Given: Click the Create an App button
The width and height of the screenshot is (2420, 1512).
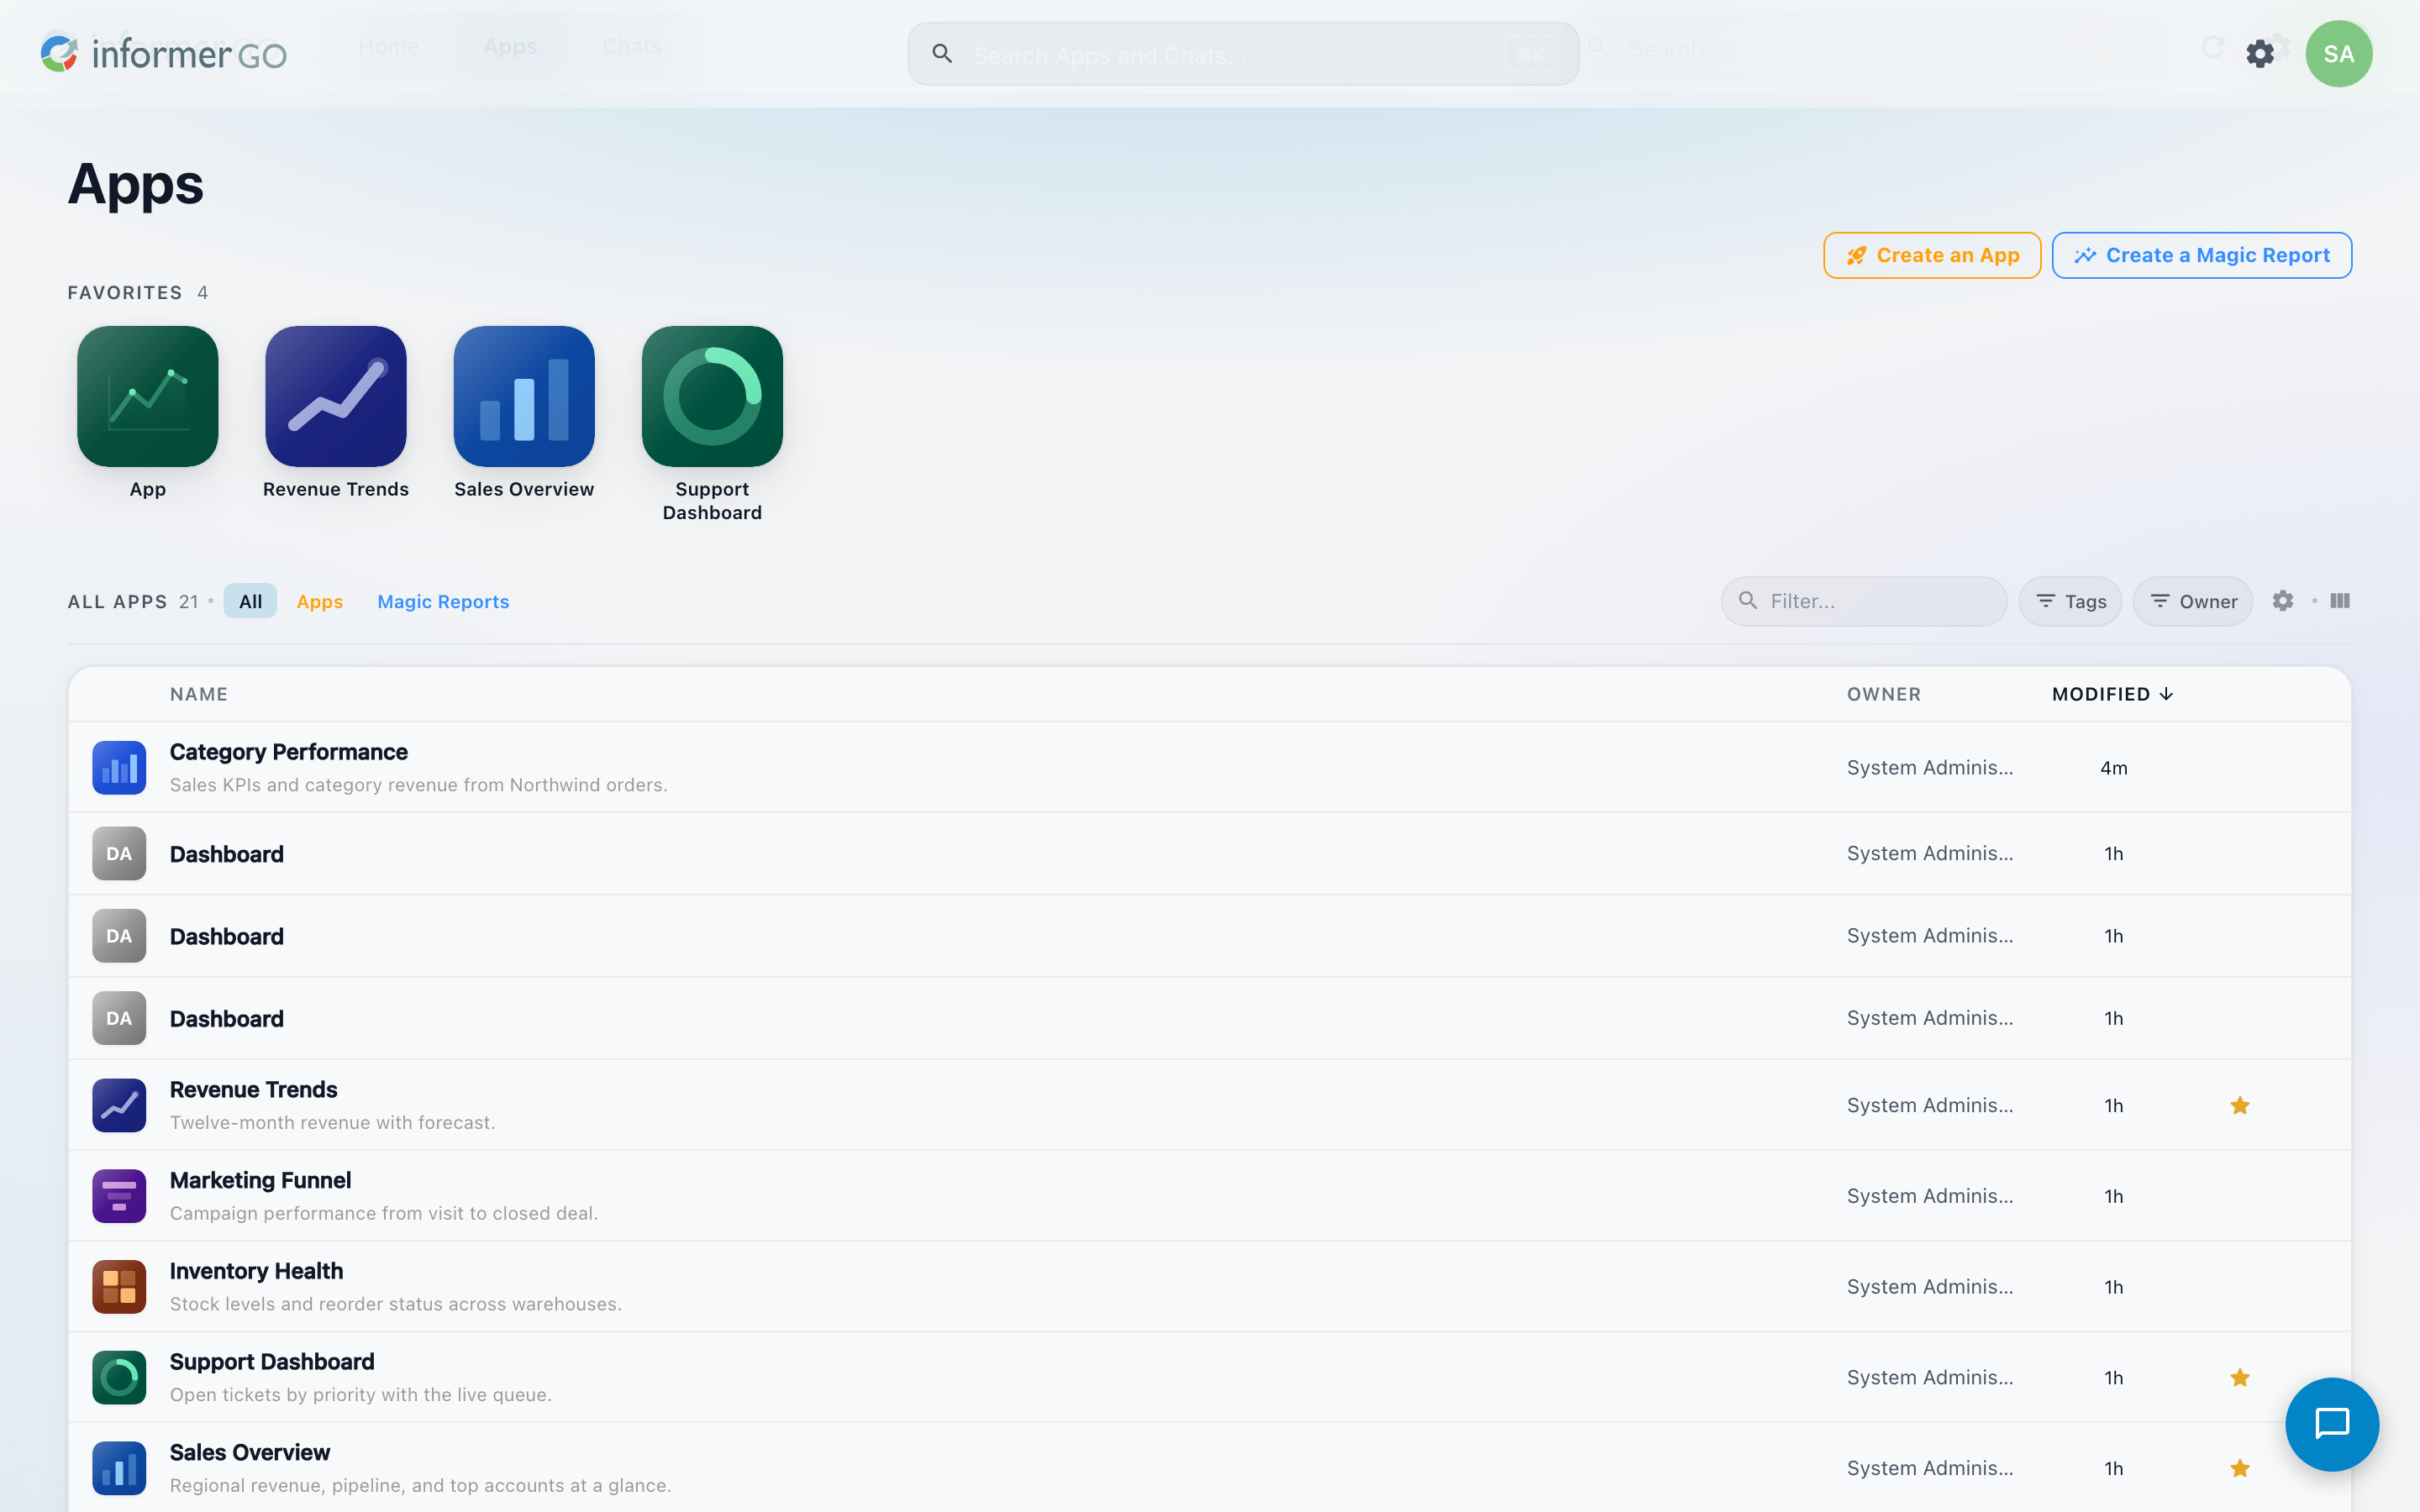Looking at the screenshot, I should point(1932,255).
